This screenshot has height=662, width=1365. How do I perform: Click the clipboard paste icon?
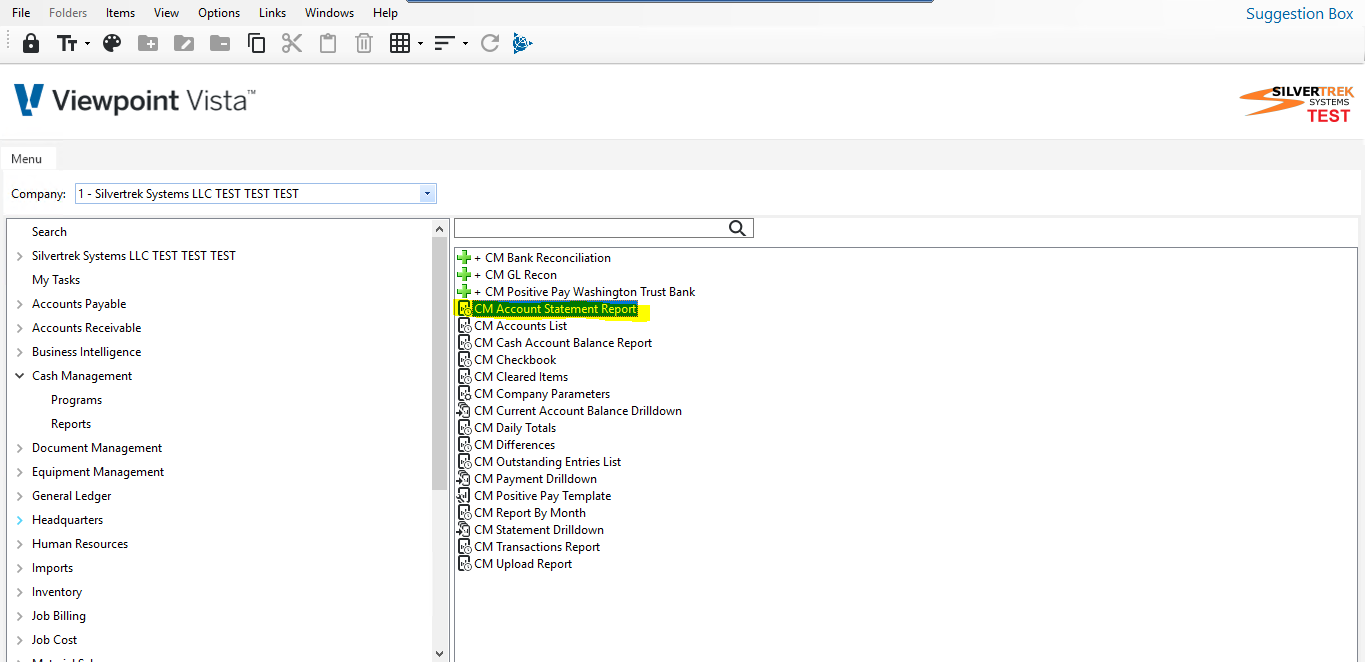click(x=328, y=43)
